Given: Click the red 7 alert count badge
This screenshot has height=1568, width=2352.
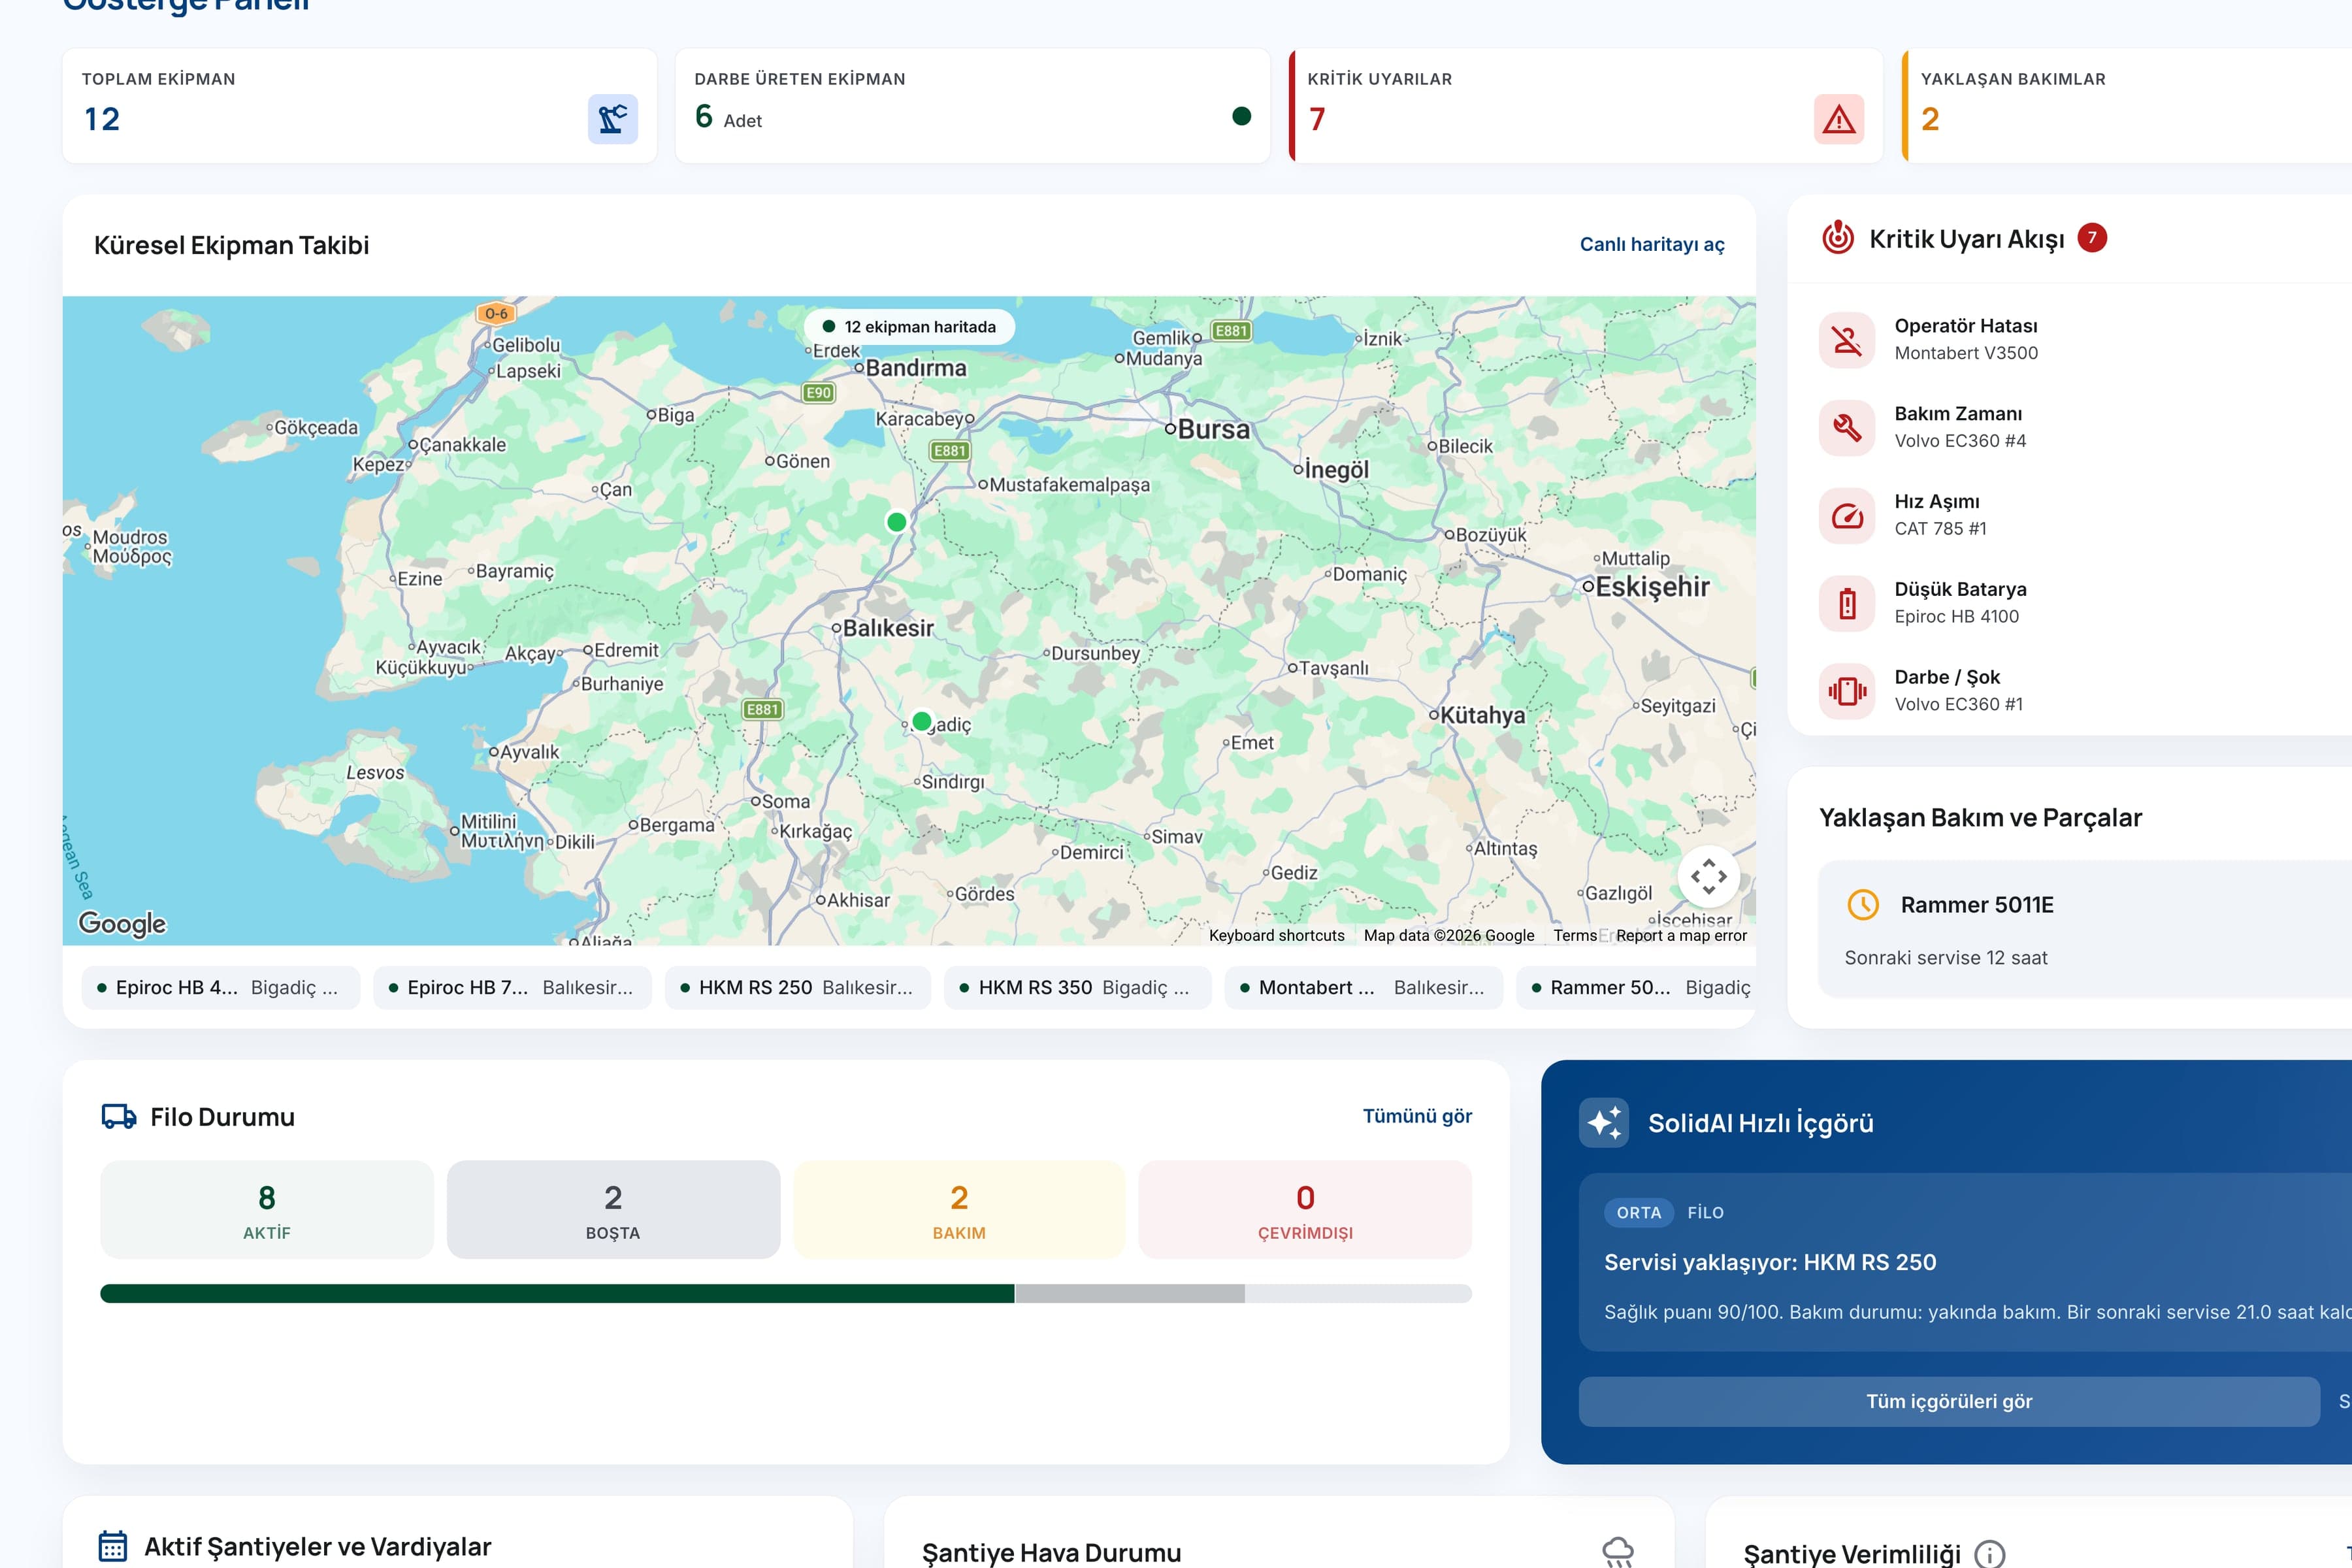Looking at the screenshot, I should (x=2092, y=238).
